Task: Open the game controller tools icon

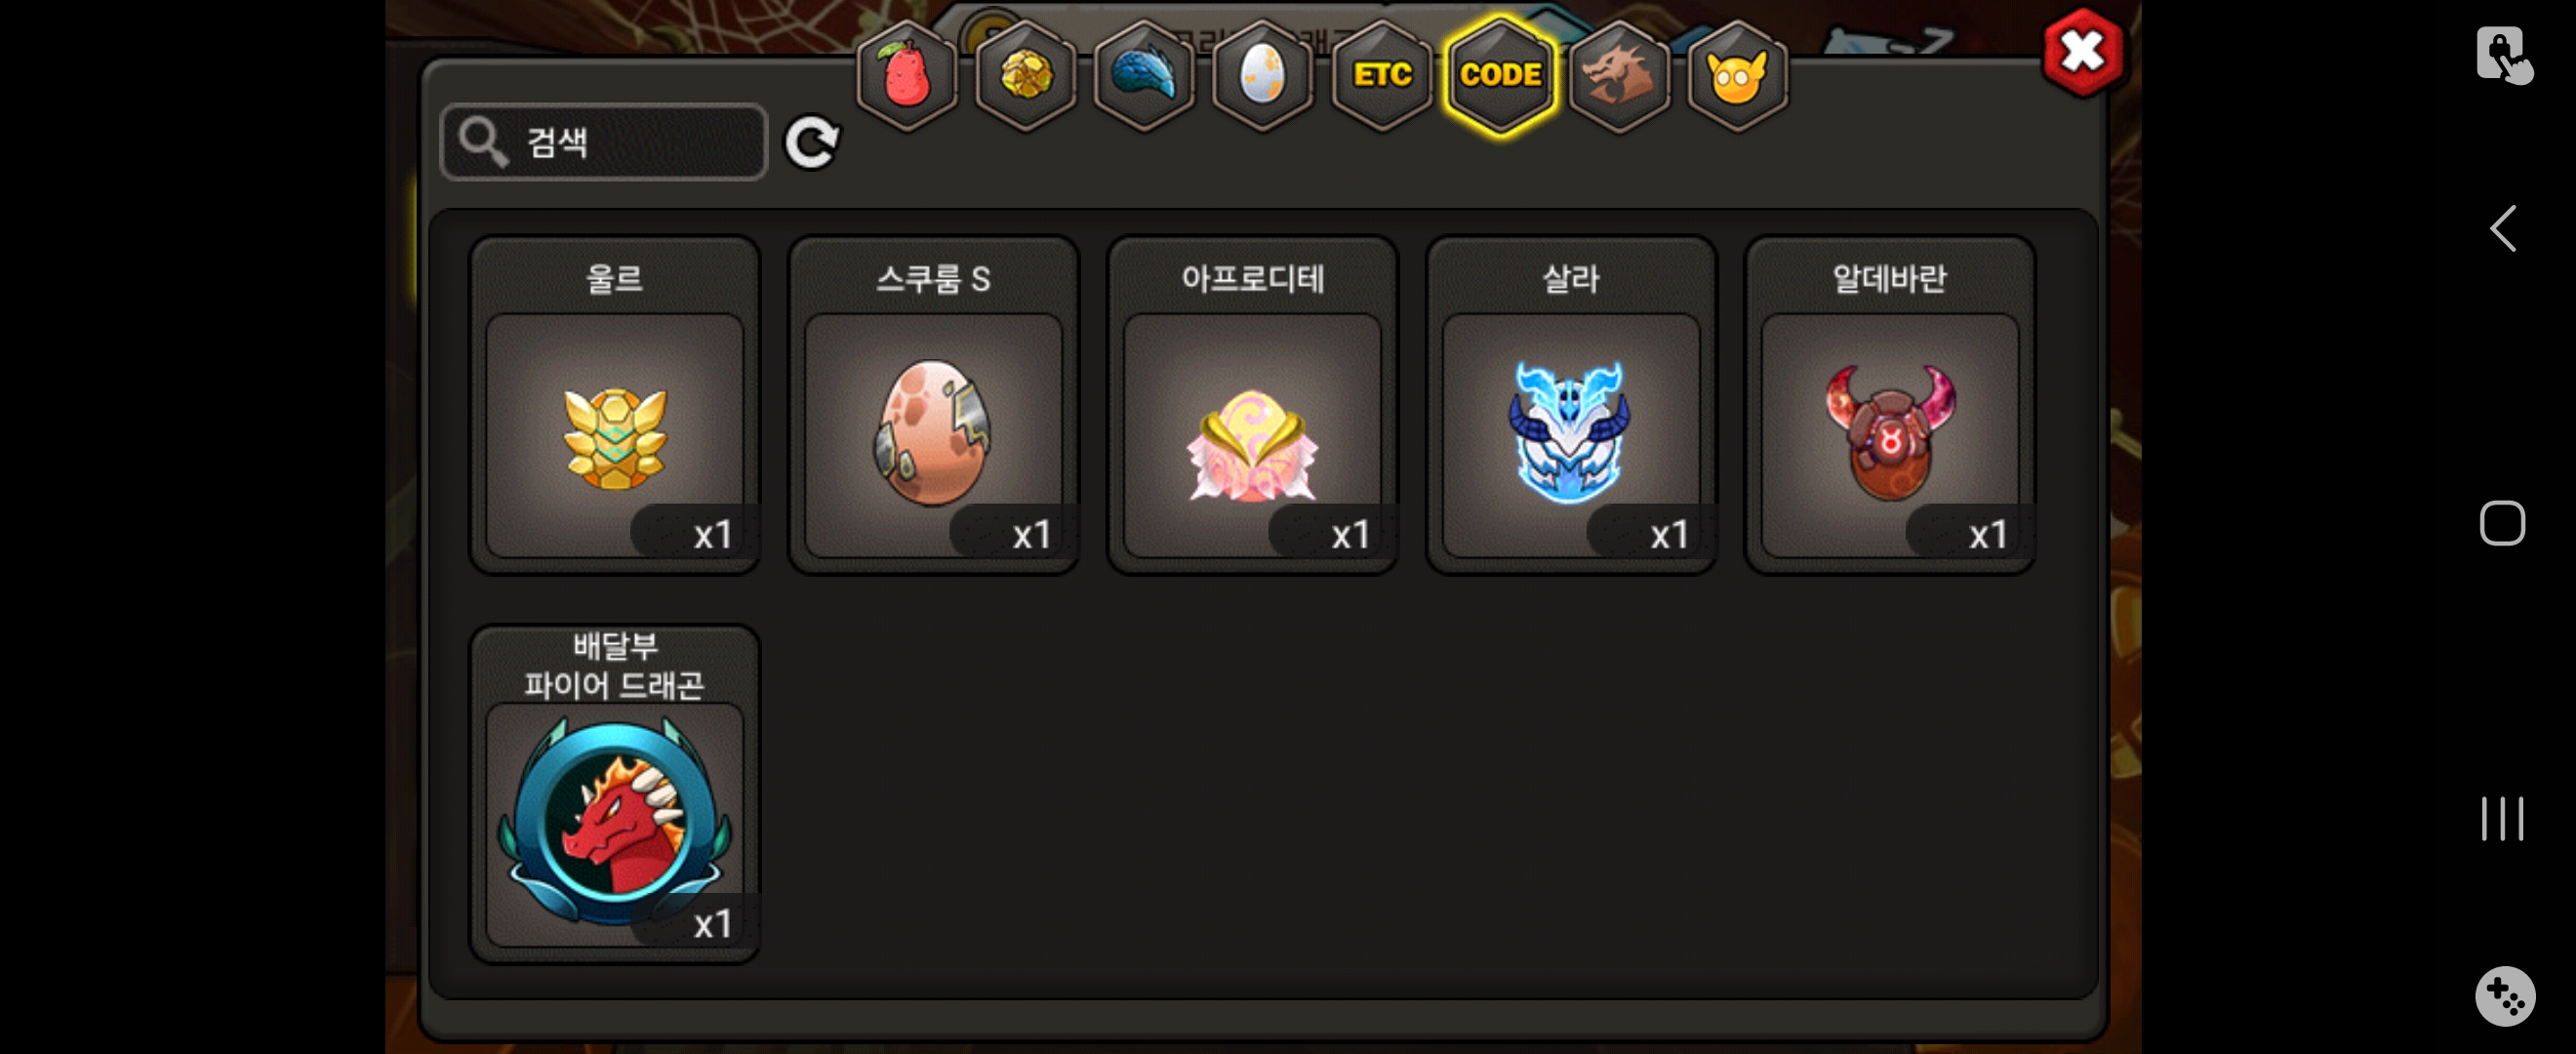Action: click(2504, 996)
